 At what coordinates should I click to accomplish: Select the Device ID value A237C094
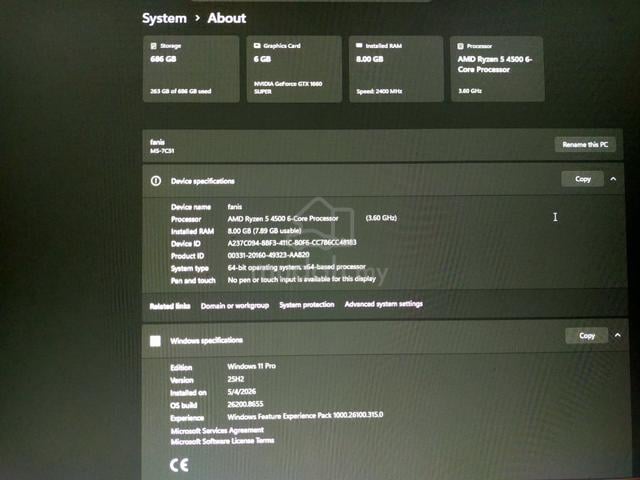(x=292, y=243)
